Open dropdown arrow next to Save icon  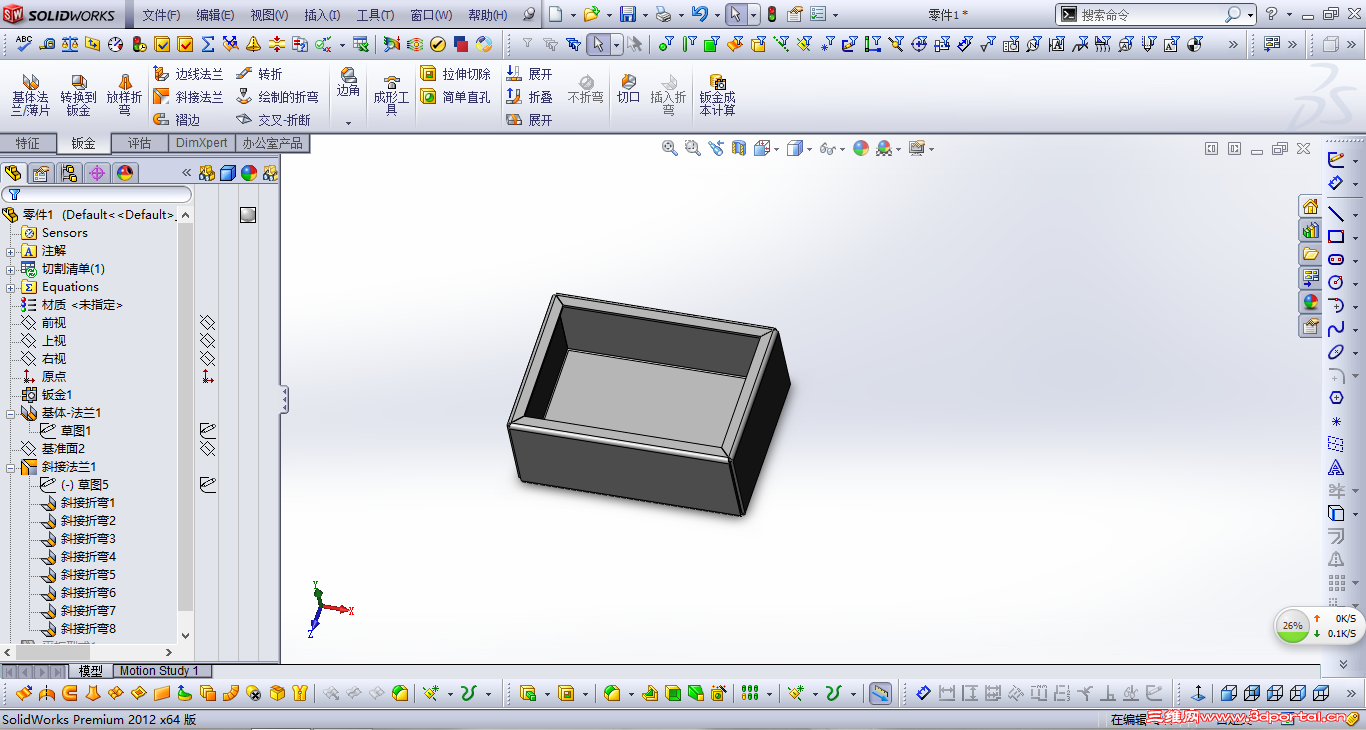(x=645, y=16)
